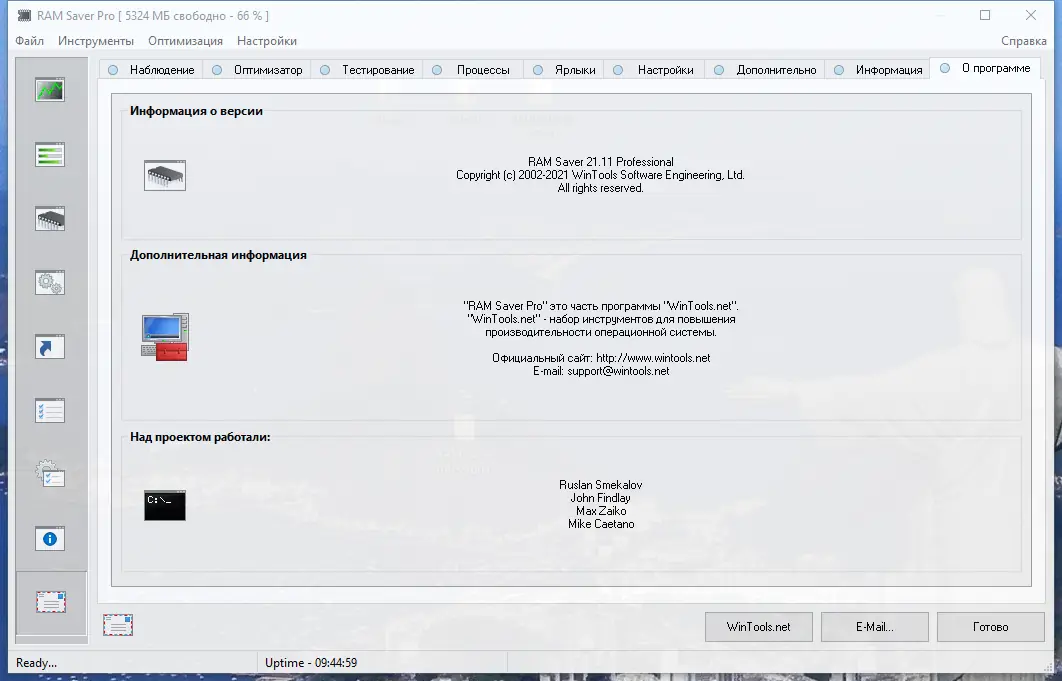This screenshot has width=1062, height=681.
Task: Click the computer icon in Дополнительная информация section
Action: coord(164,335)
